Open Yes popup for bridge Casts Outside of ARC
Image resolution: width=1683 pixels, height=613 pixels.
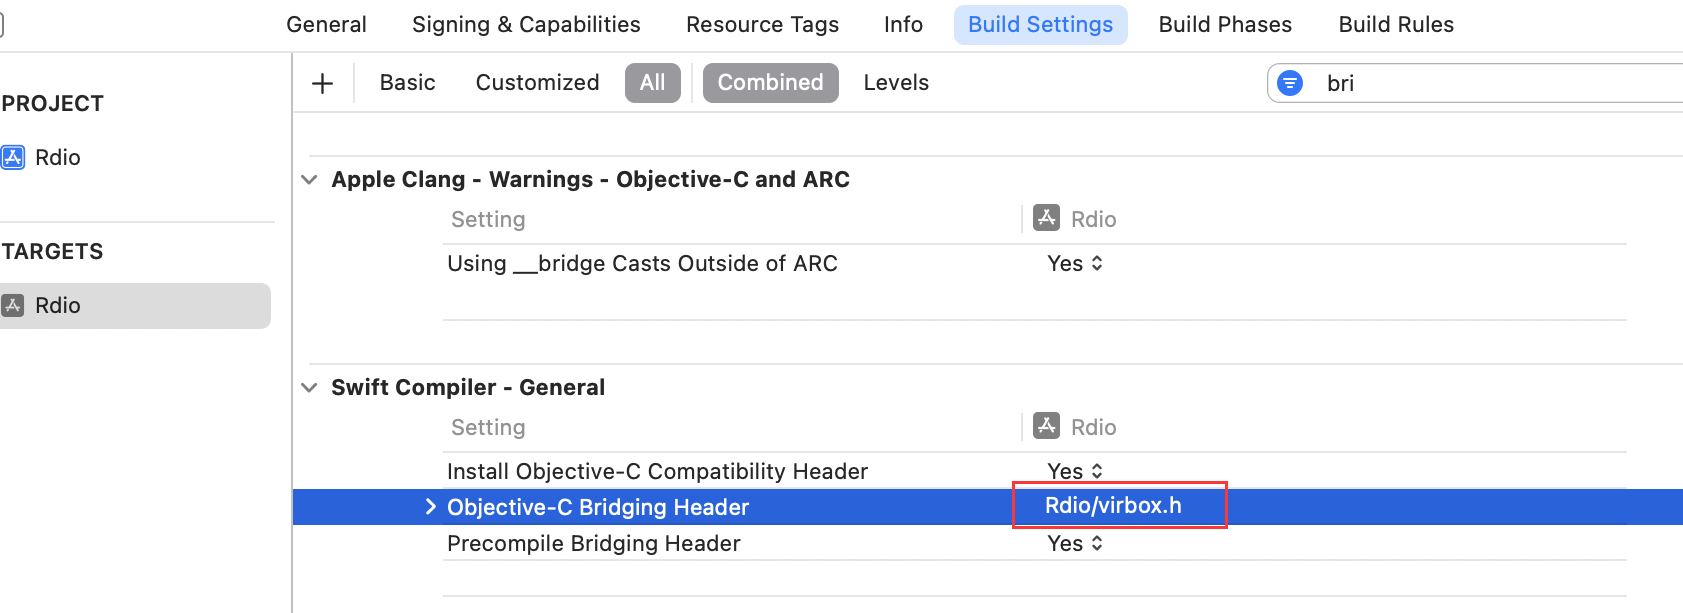point(1075,263)
